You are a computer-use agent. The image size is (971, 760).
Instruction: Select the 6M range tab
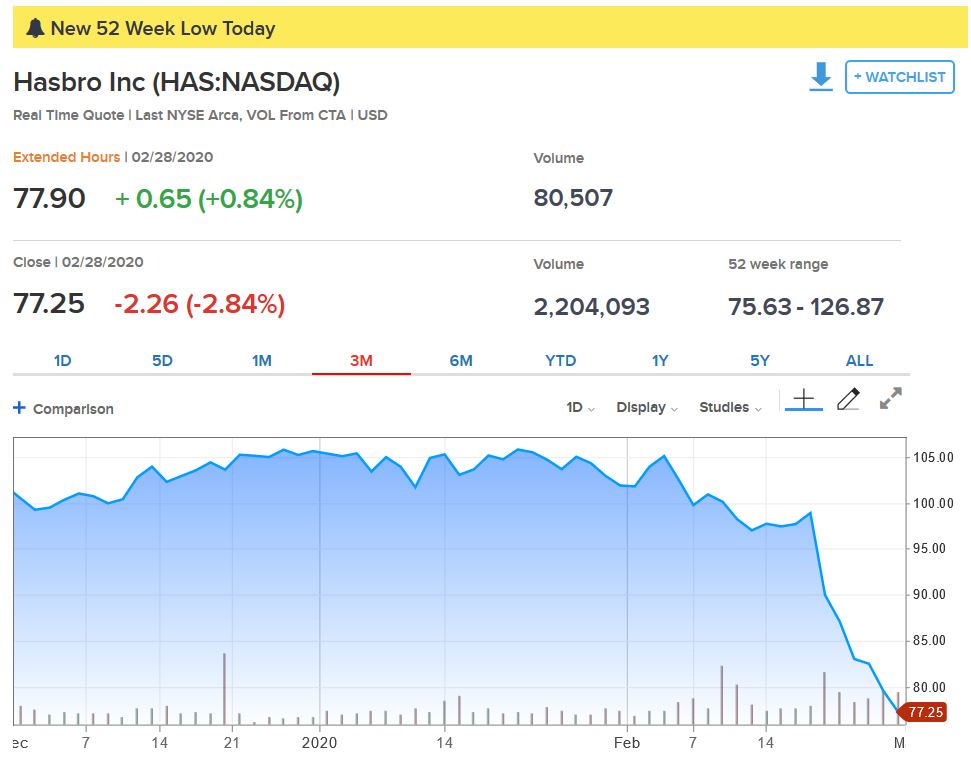point(461,361)
